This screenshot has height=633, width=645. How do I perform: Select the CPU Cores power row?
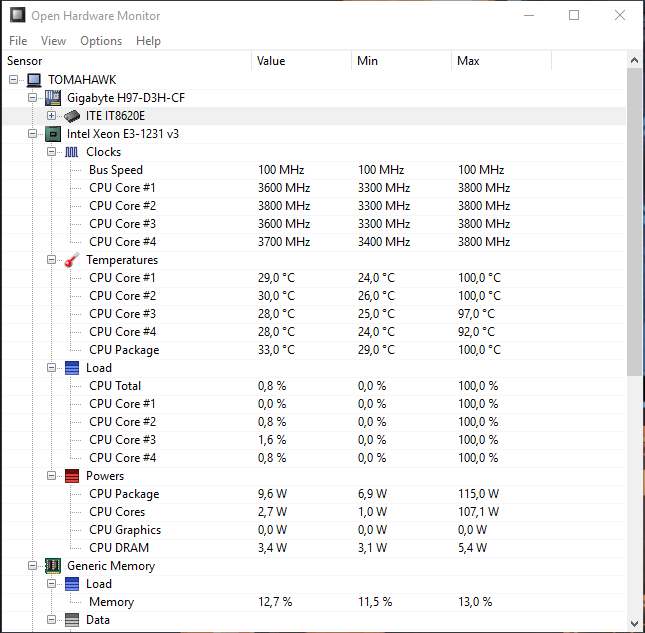(315, 512)
